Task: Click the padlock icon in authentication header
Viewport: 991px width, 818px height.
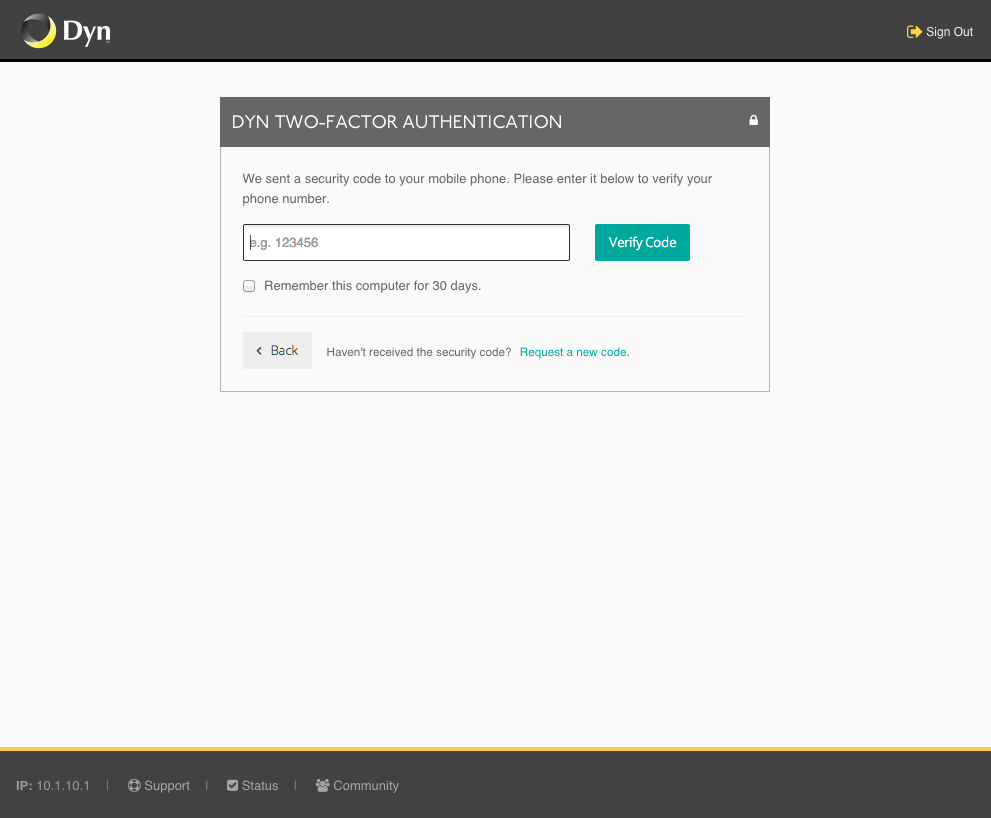Action: tap(753, 120)
